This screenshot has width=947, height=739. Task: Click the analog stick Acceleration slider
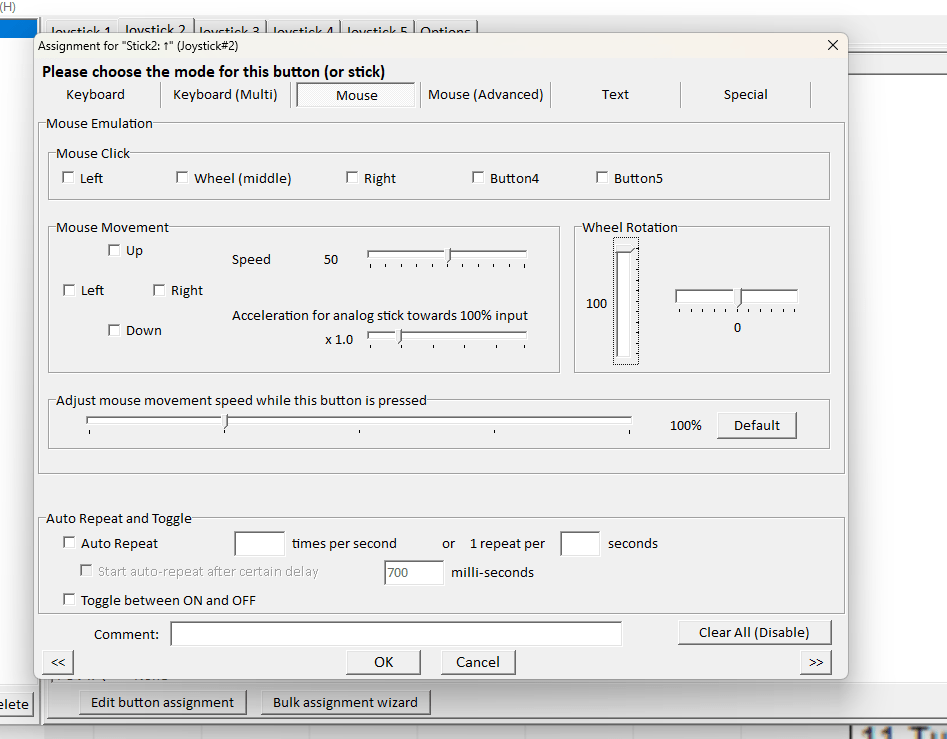point(447,338)
